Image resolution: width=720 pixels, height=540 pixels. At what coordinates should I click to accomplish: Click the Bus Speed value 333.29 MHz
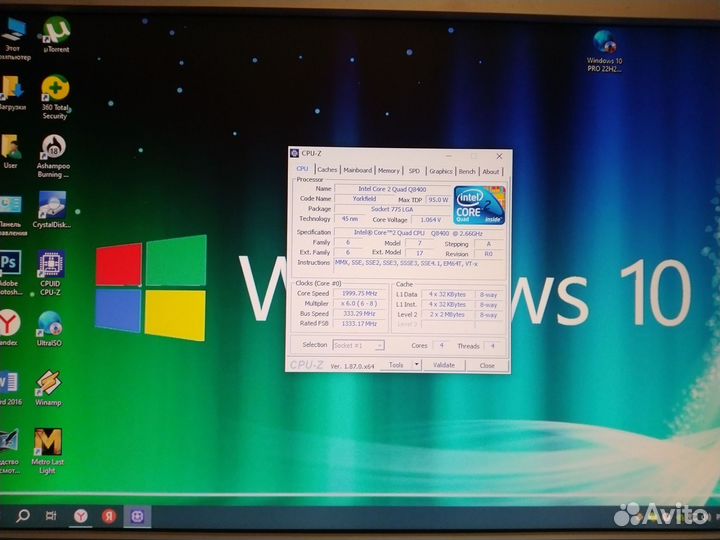[360, 314]
